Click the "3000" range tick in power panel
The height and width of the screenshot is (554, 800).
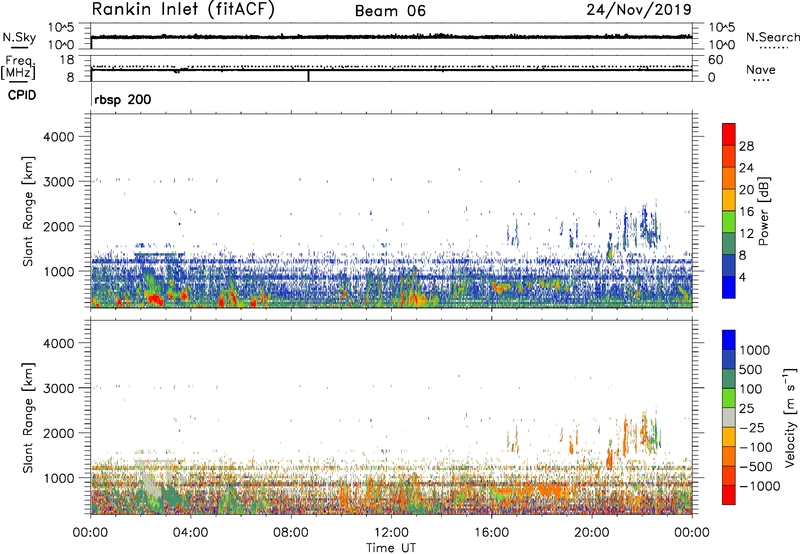[x=59, y=182]
